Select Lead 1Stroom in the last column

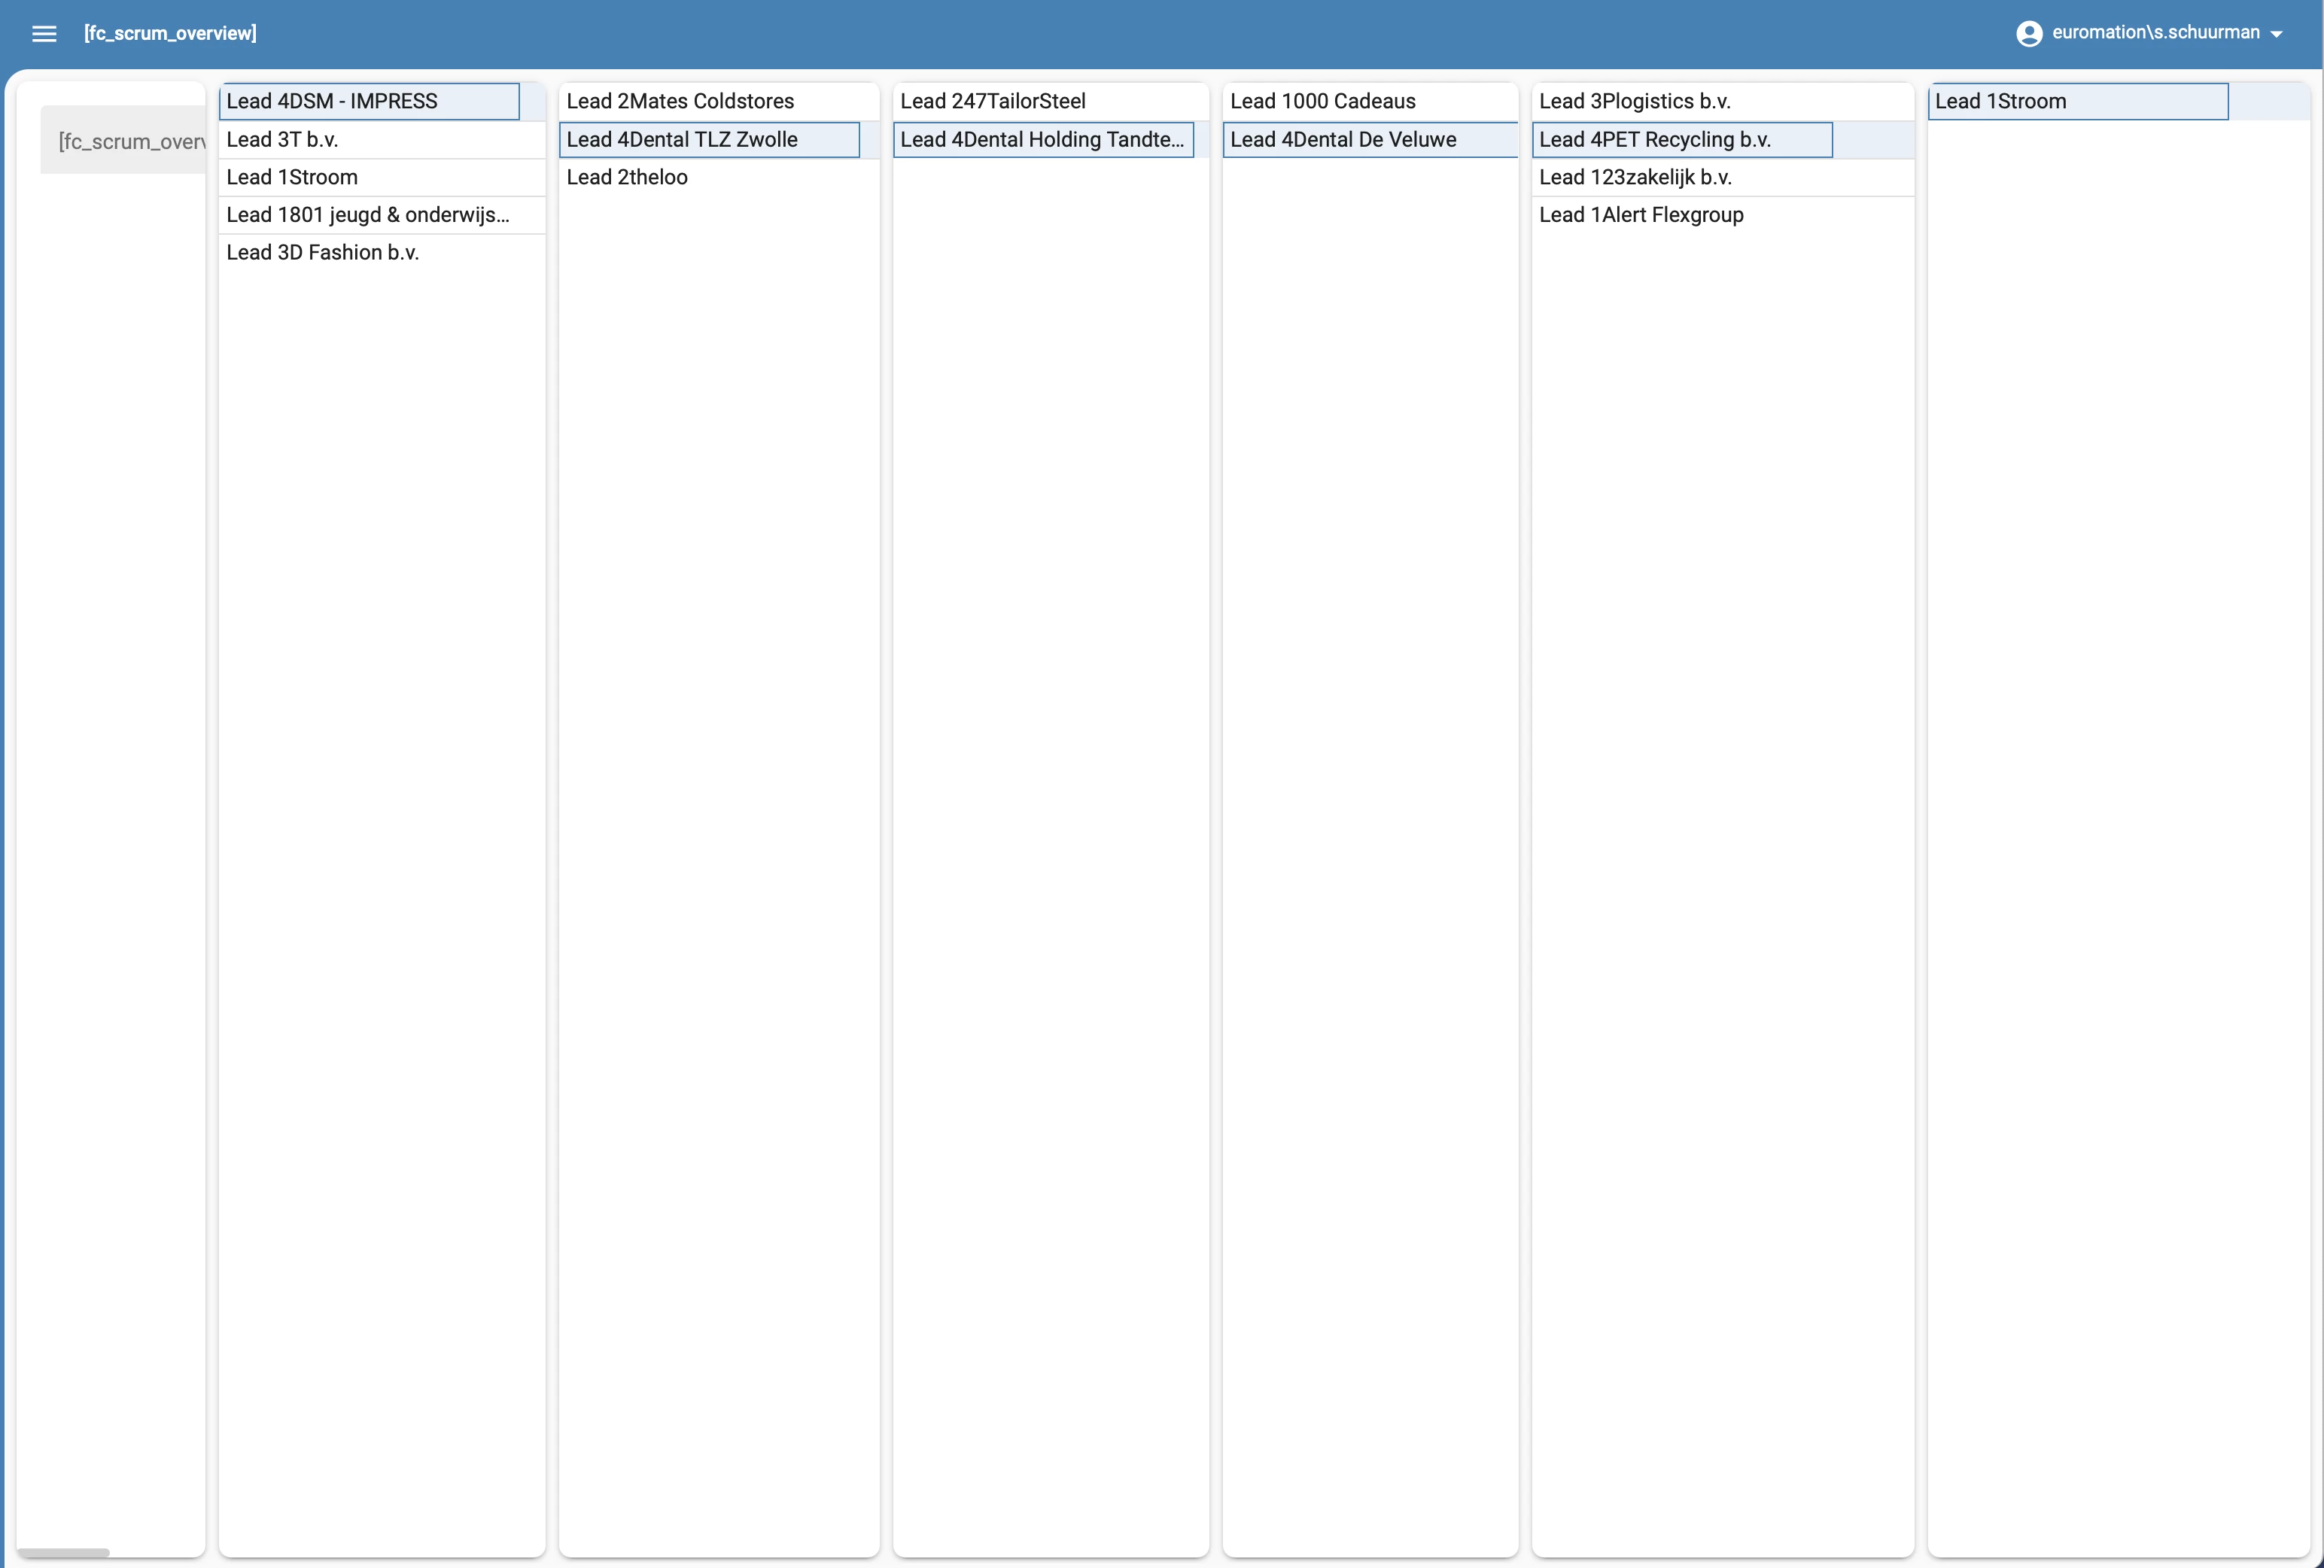point(2078,101)
